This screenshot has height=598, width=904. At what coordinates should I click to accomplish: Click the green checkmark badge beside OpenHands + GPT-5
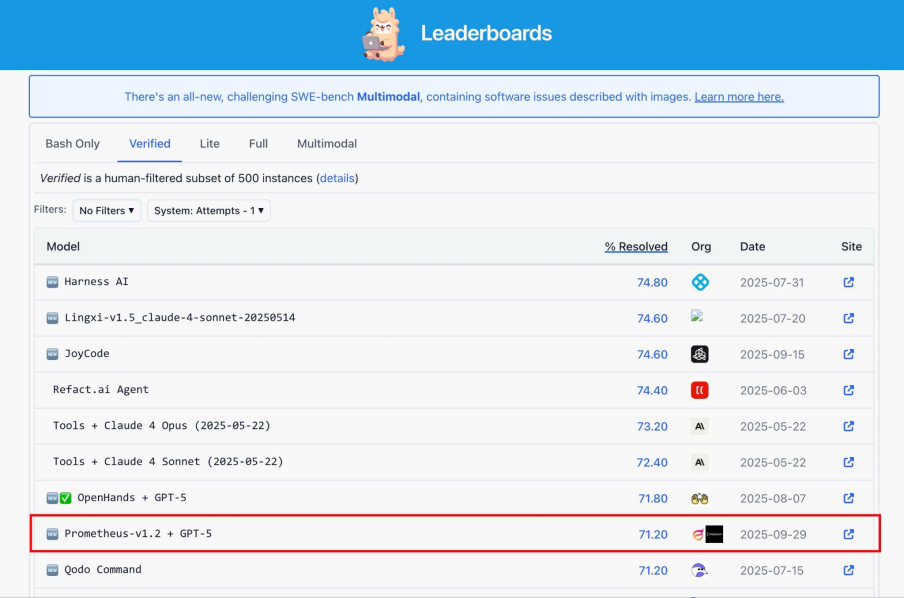(x=65, y=498)
